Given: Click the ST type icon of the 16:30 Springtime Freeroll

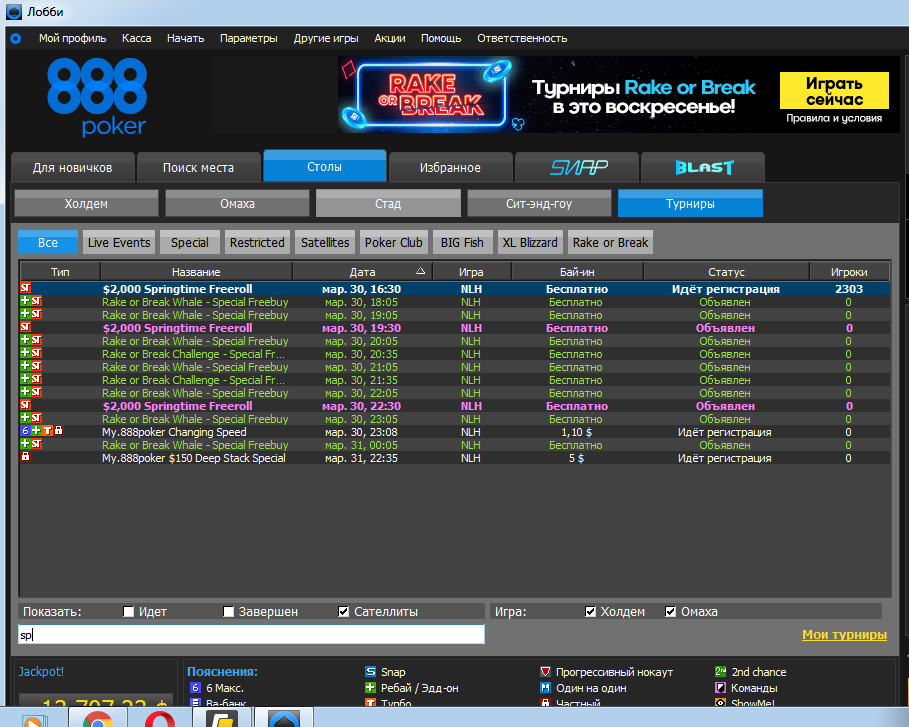Looking at the screenshot, I should click(x=26, y=288).
